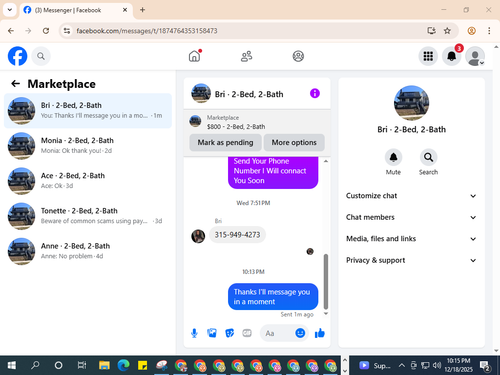Click the Thanks I'll message you bubble
Viewport: 500px width, 375px height.
(273, 296)
